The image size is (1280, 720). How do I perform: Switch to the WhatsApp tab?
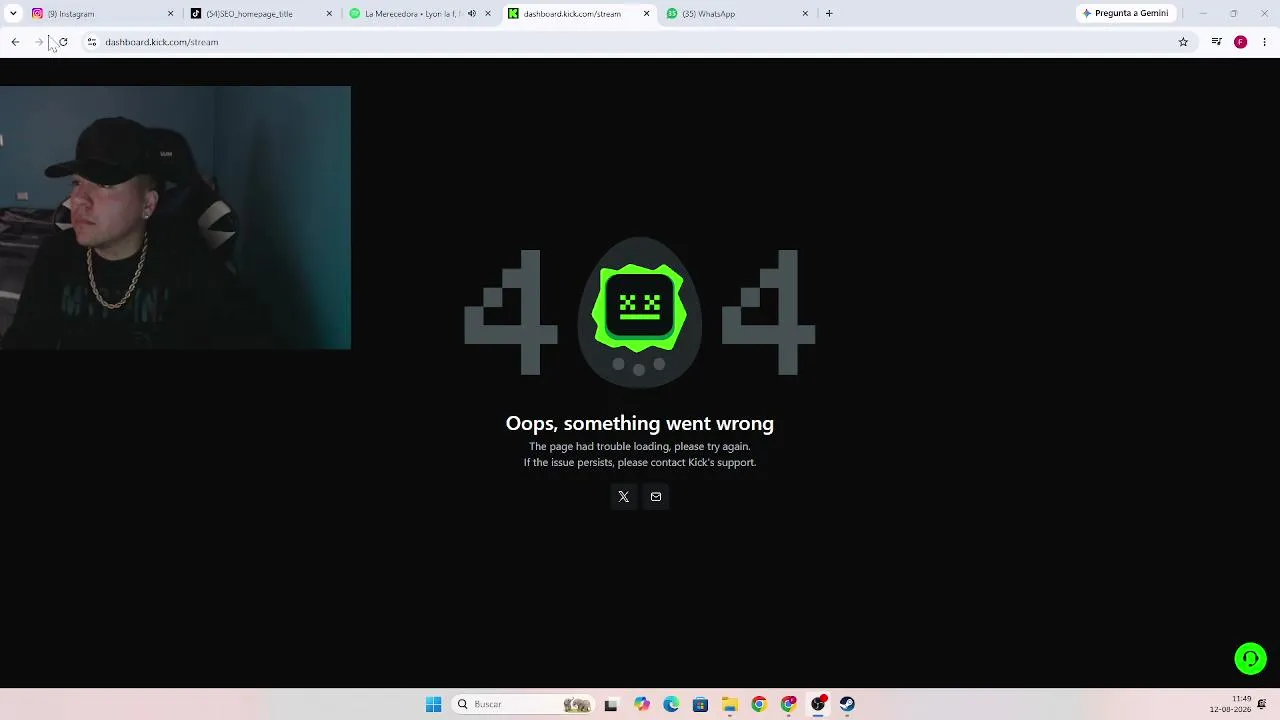[738, 14]
